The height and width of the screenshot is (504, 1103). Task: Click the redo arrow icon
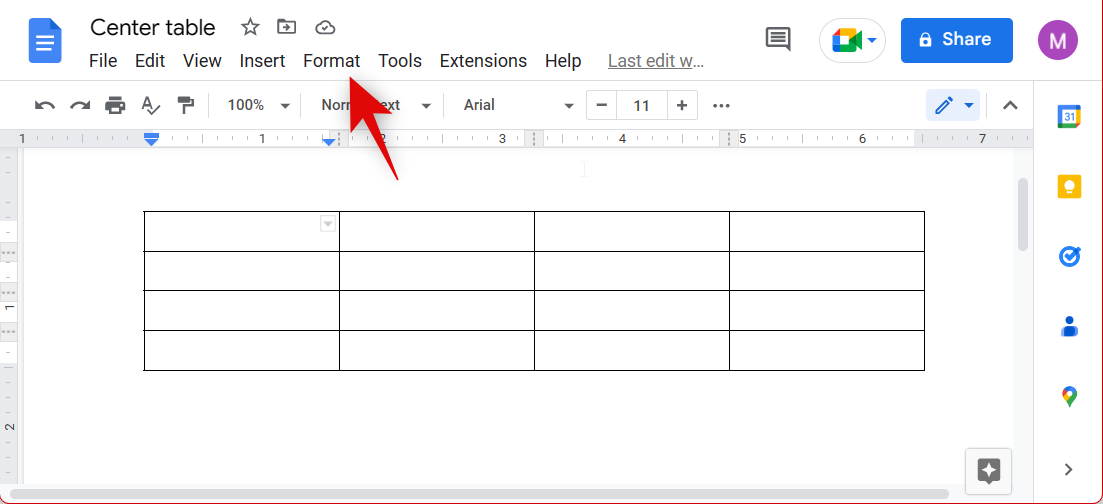tap(80, 106)
